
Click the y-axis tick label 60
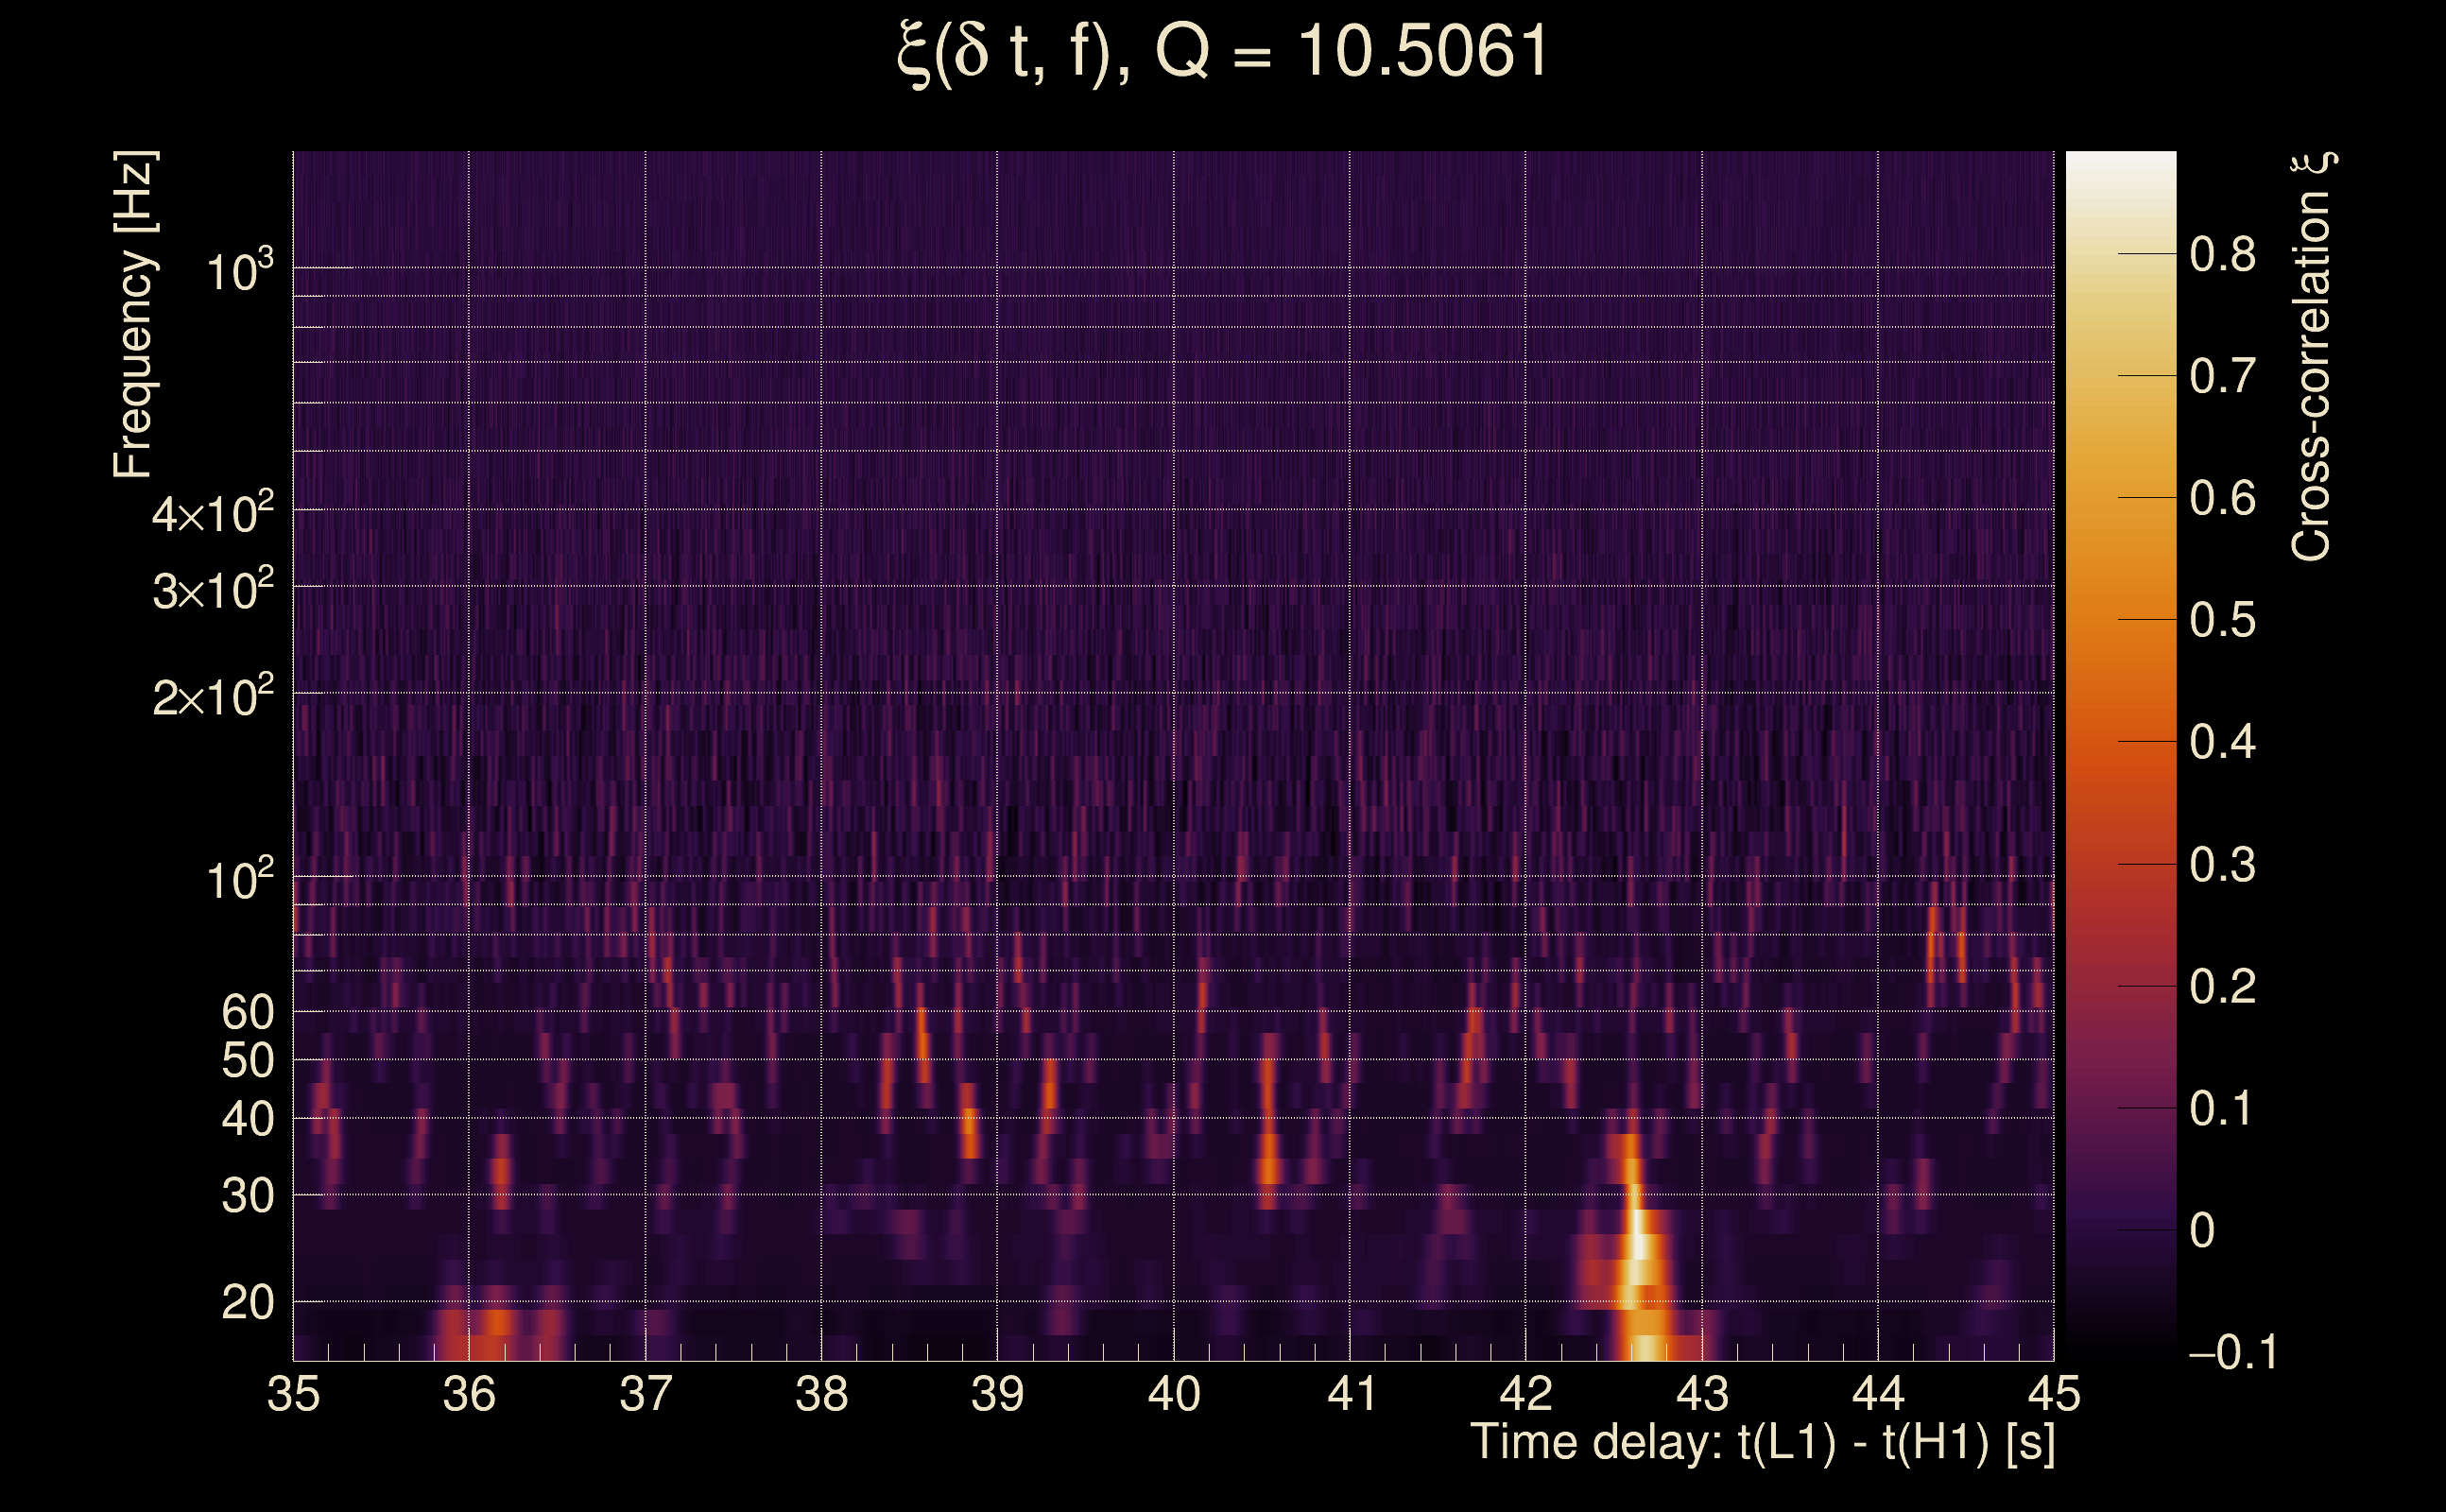click(x=247, y=1012)
